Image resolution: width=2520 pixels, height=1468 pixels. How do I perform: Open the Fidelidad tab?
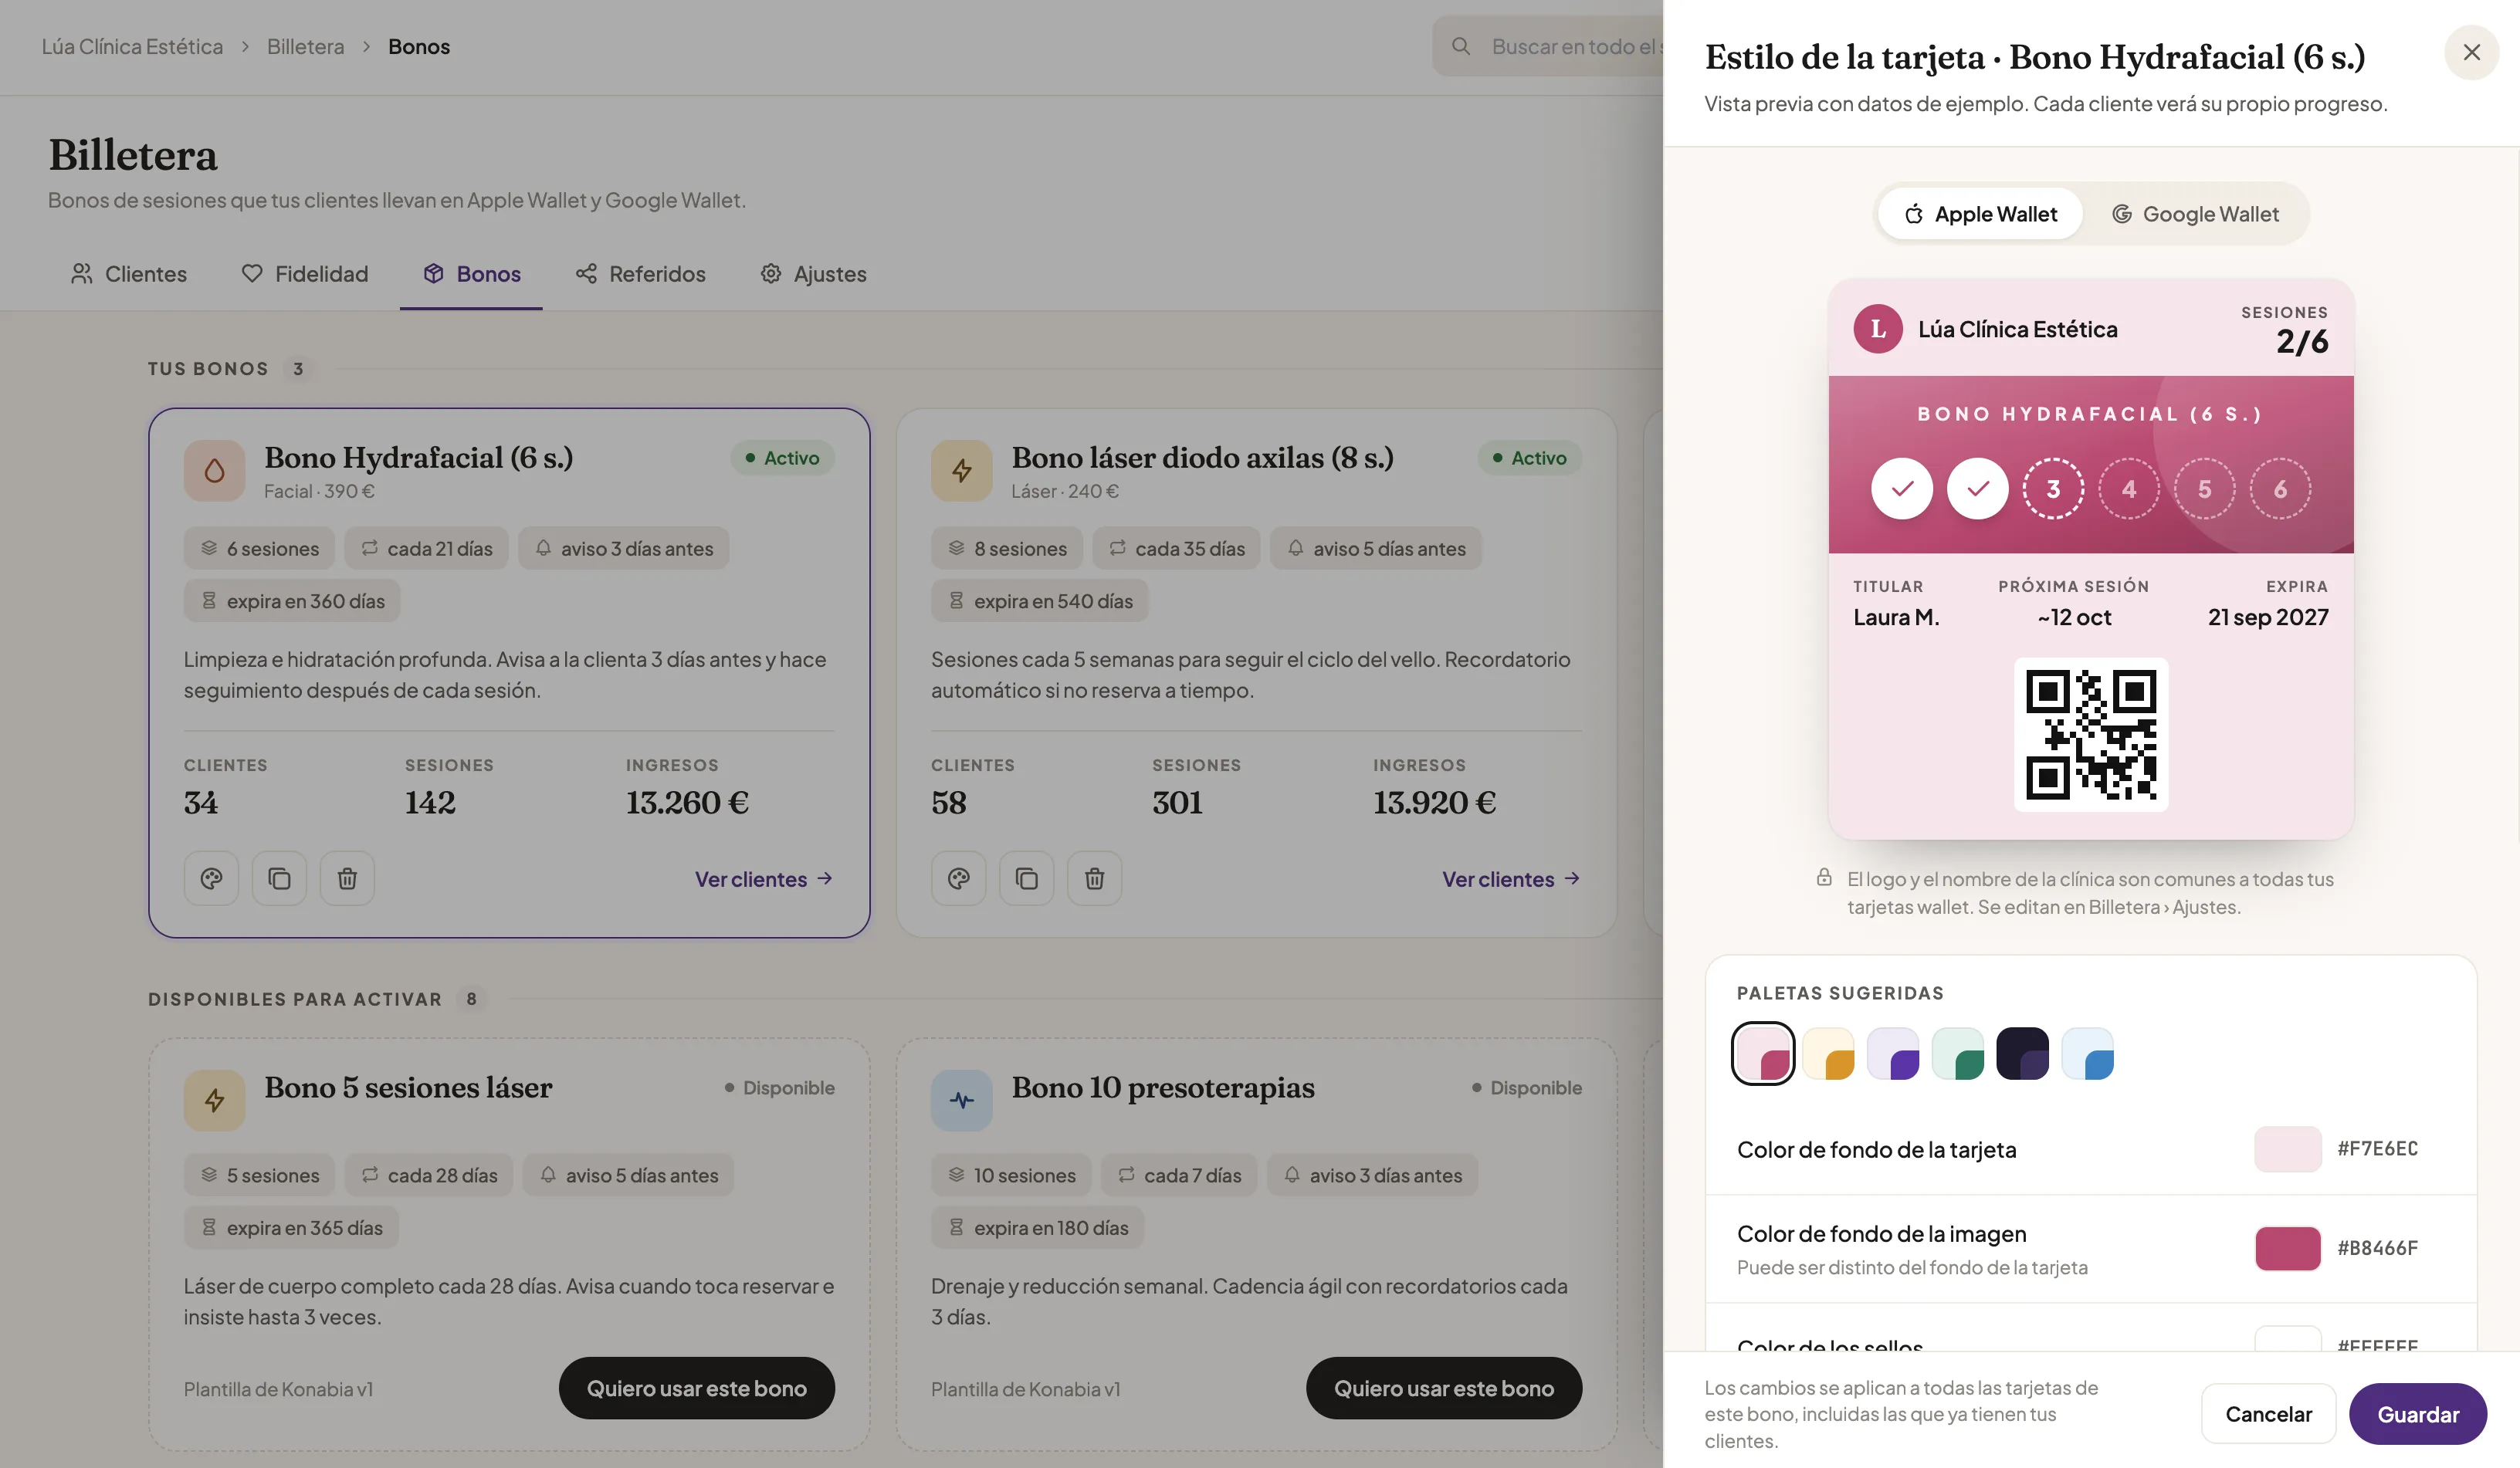(305, 274)
